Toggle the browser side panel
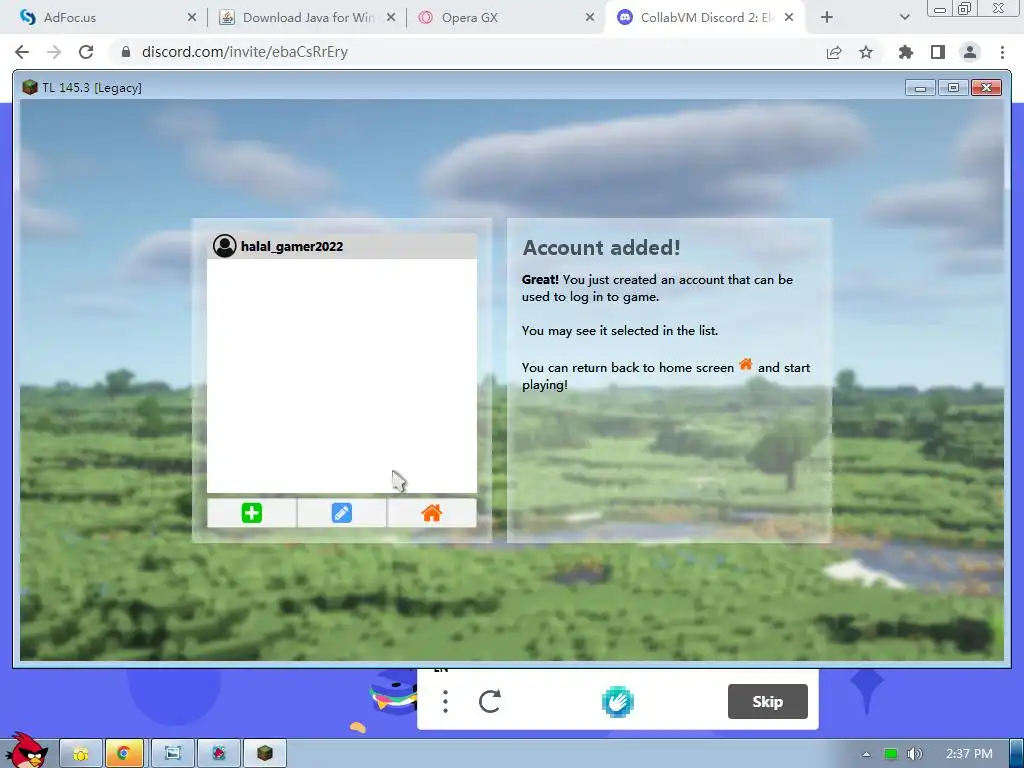This screenshot has height=768, width=1024. [x=938, y=52]
